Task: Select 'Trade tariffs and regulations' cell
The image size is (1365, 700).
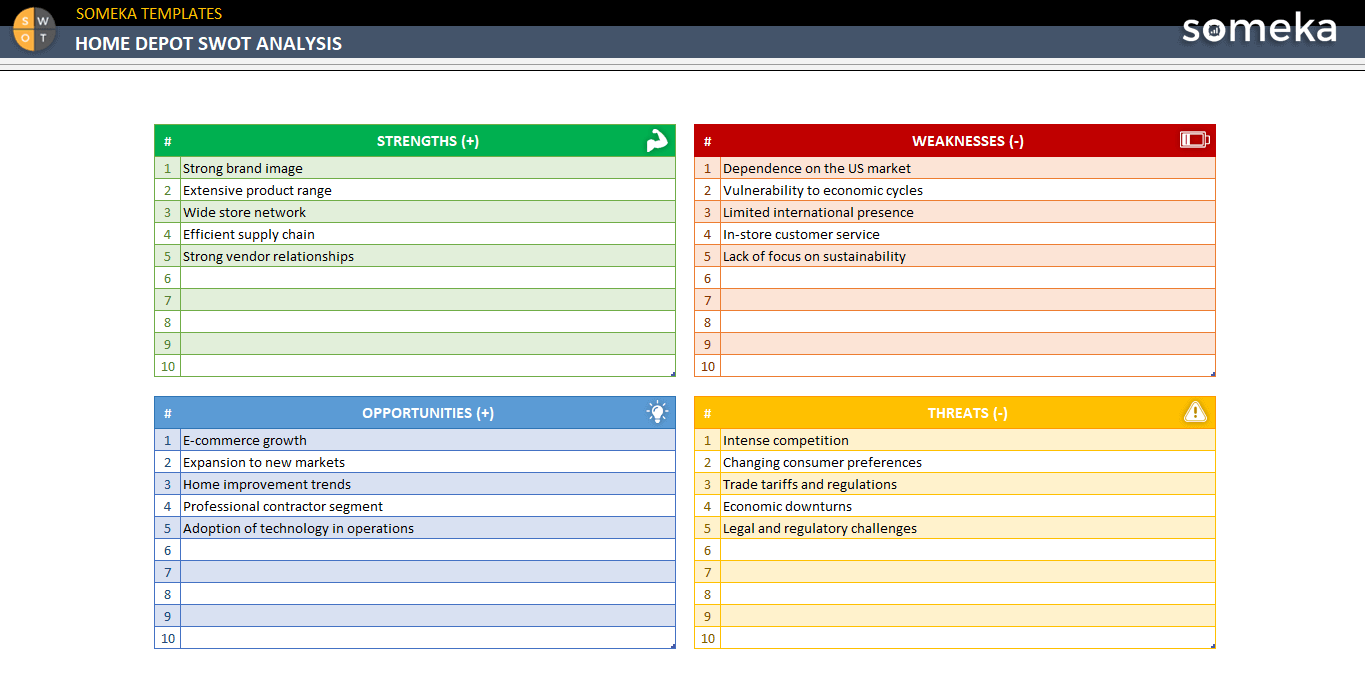Action: pyautogui.click(x=968, y=484)
